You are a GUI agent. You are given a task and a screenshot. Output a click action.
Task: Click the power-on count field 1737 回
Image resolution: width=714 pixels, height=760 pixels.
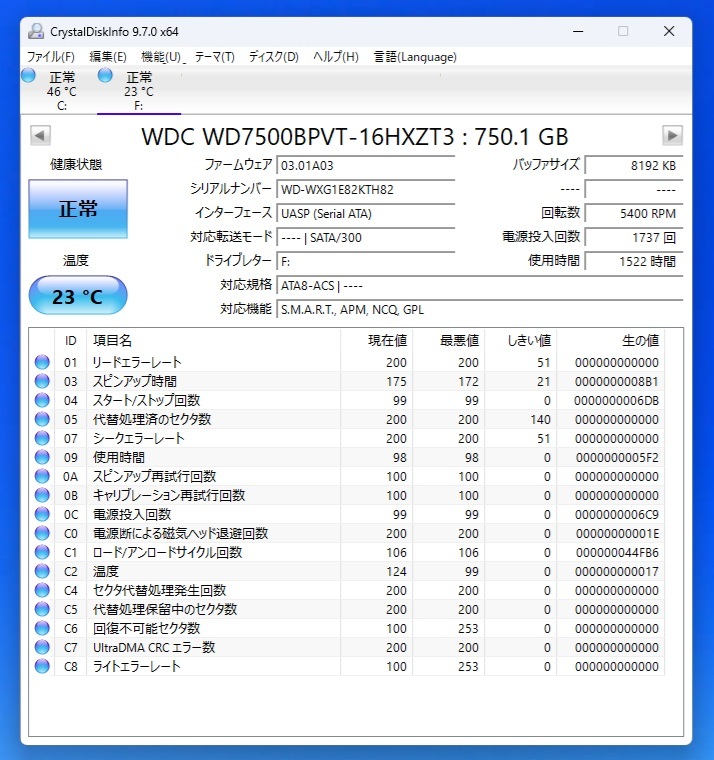click(634, 238)
